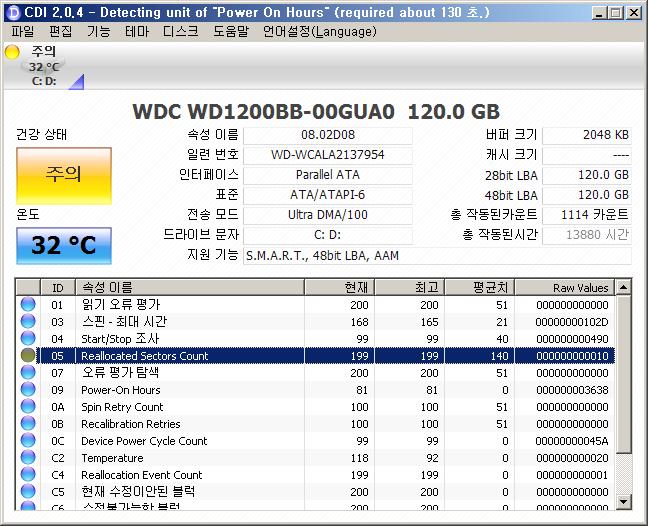
Task: Click the drive letter field C: D:
Action: [x=328, y=235]
